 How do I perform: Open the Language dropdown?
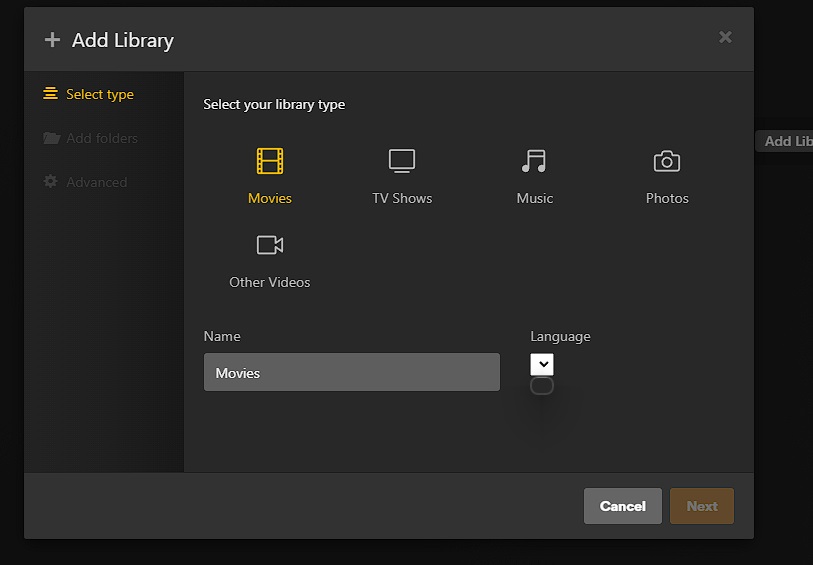pyautogui.click(x=542, y=364)
